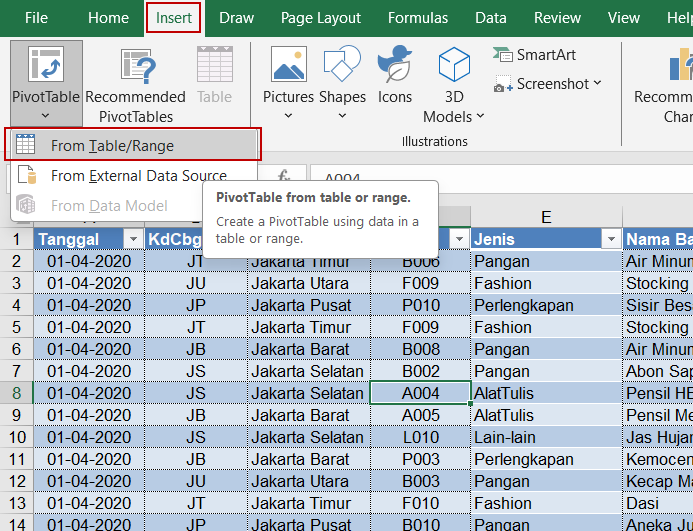Click the row 8 header
693x531 pixels.
16,393
